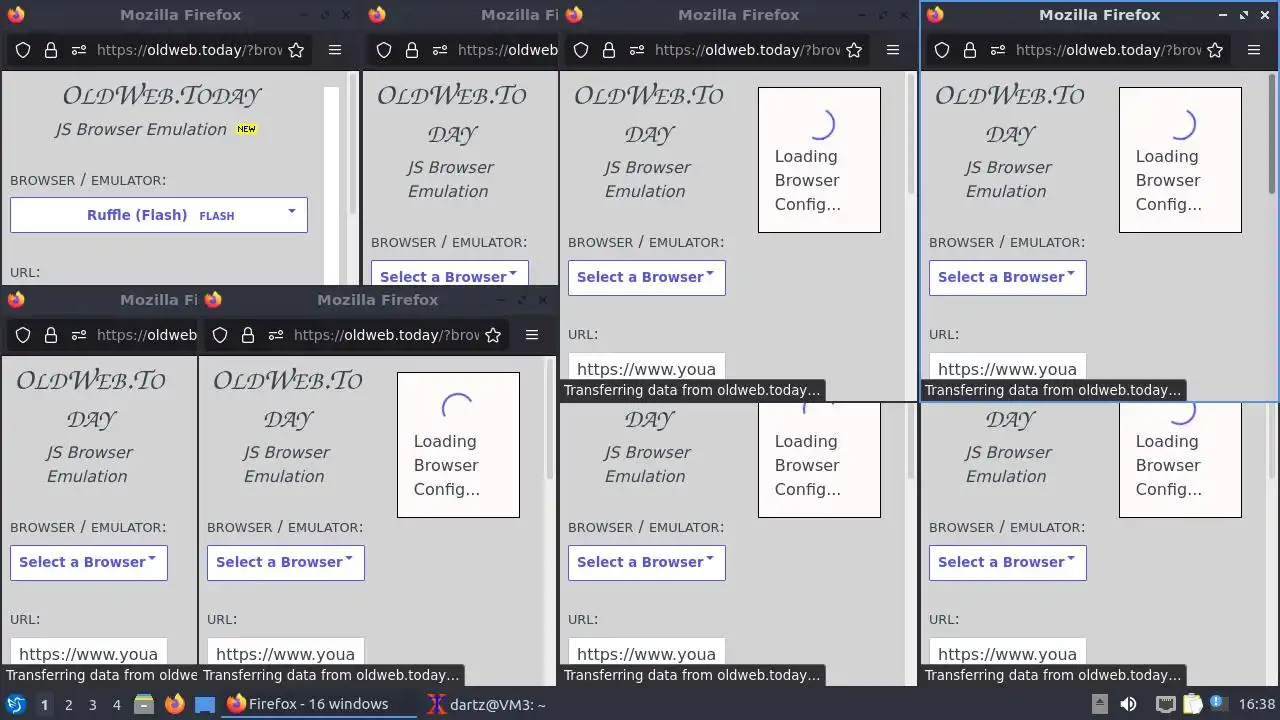
Task: Open the Ruffle (Flash) browser dropdown
Action: [x=159, y=215]
